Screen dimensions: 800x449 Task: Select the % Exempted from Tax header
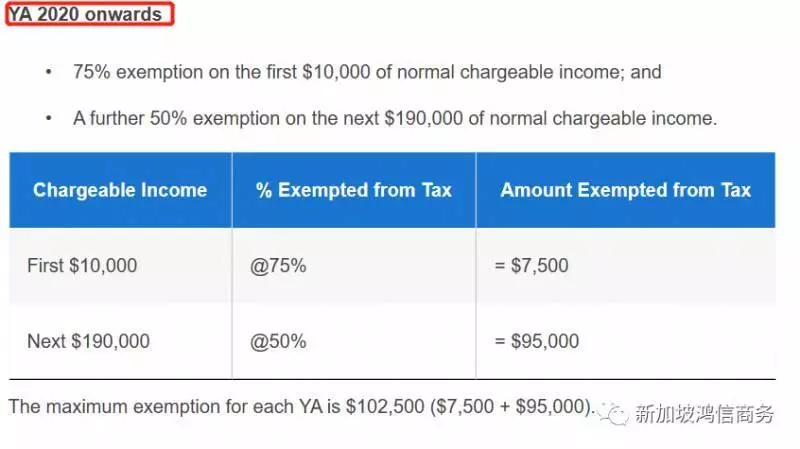tap(354, 190)
